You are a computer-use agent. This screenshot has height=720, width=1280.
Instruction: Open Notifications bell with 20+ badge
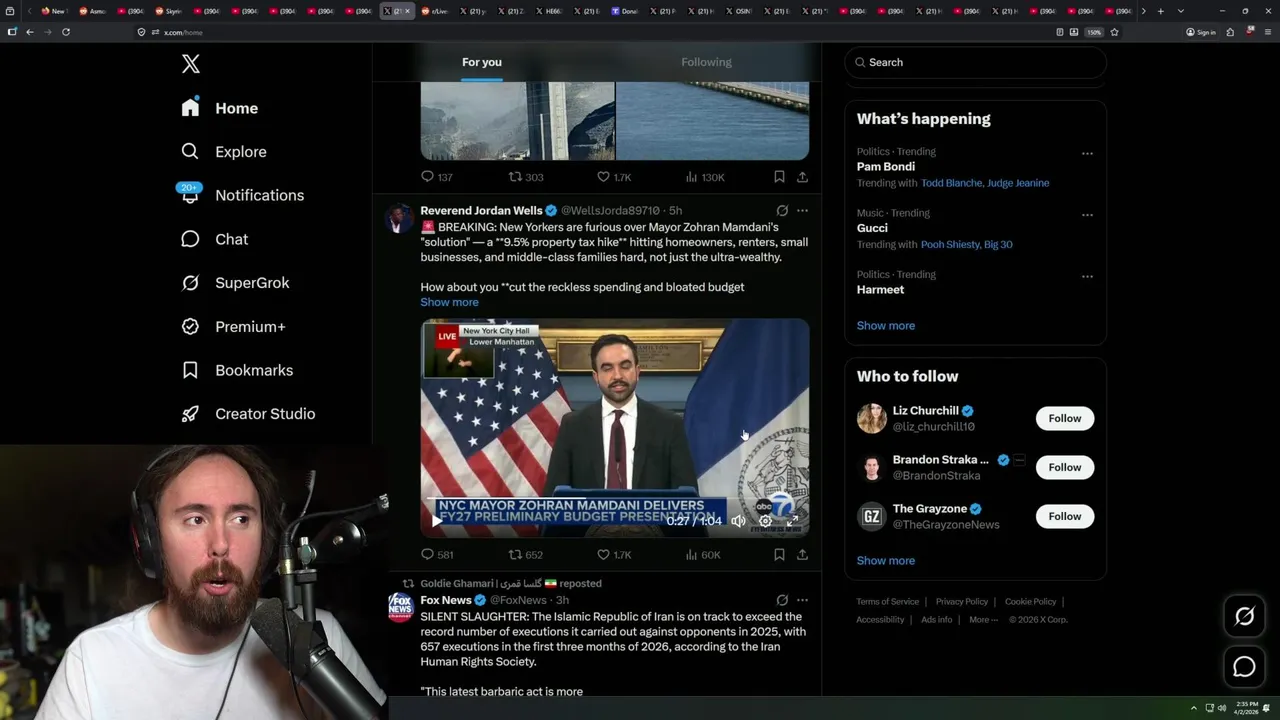coord(190,194)
